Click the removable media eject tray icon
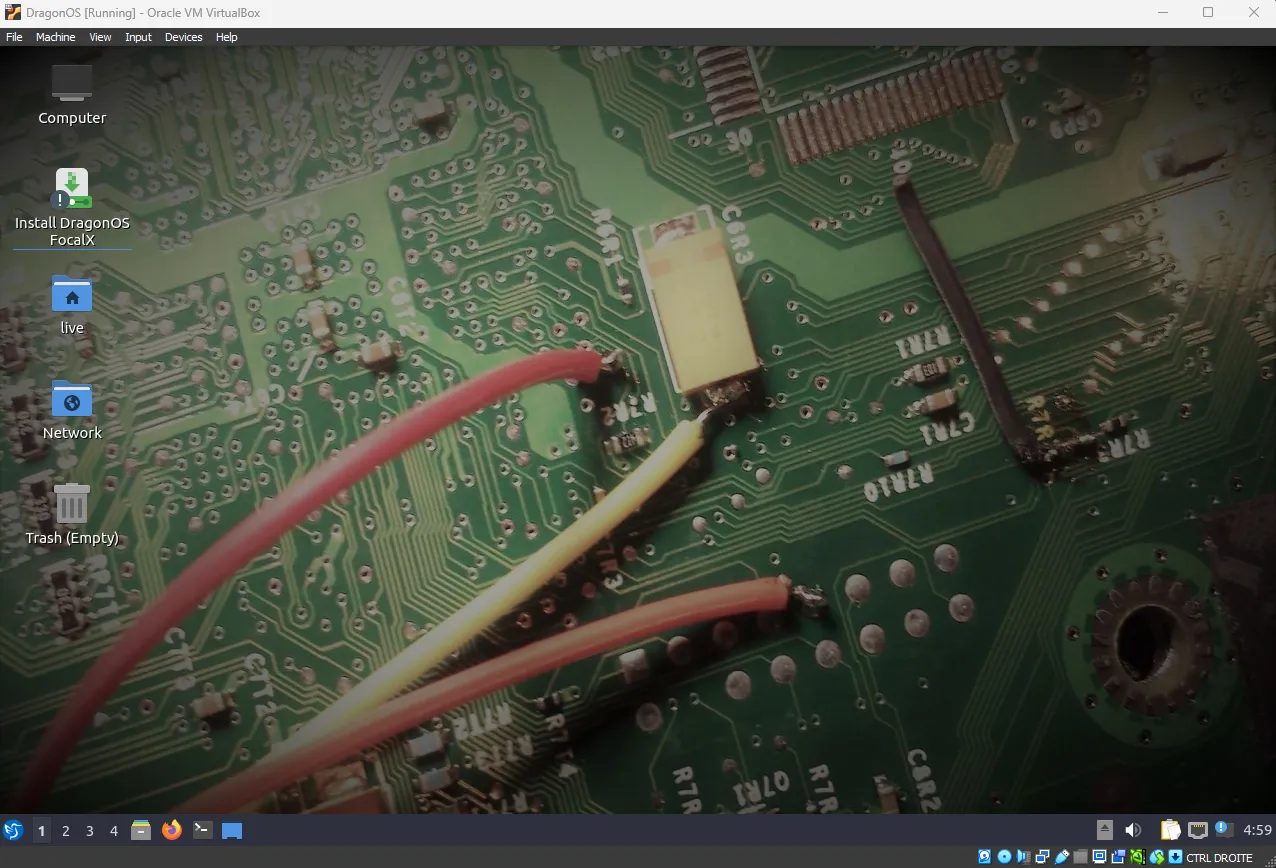The width and height of the screenshot is (1276, 868). [x=1104, y=830]
